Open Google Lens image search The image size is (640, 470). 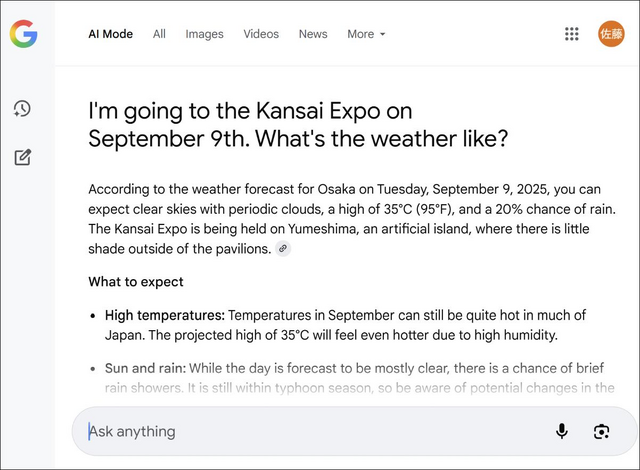pos(601,432)
